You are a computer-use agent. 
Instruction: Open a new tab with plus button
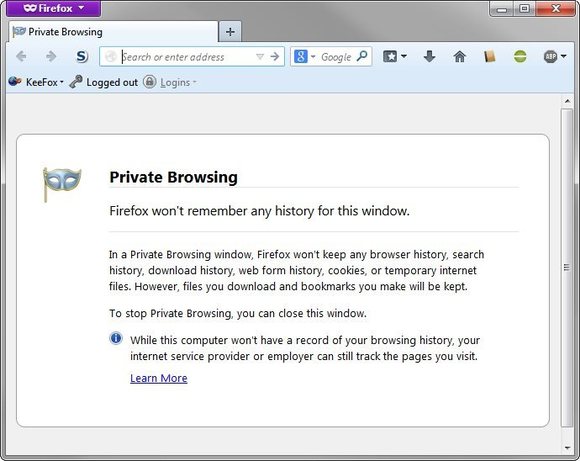tap(230, 32)
